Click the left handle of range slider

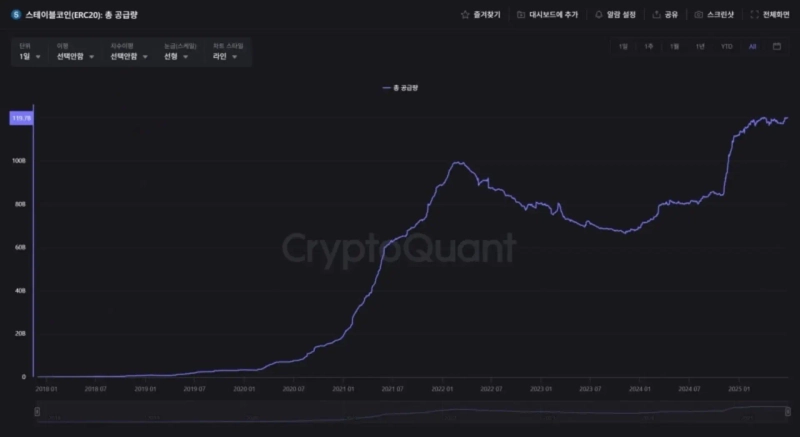pos(37,410)
